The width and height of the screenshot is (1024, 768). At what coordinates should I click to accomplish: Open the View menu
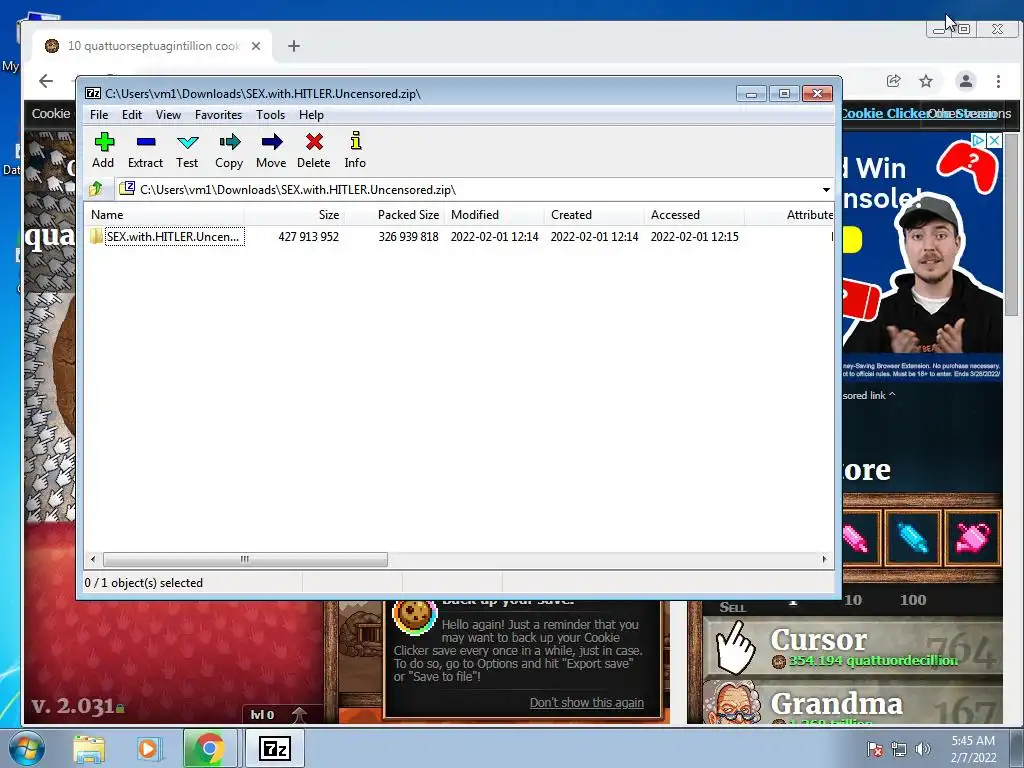coord(168,115)
